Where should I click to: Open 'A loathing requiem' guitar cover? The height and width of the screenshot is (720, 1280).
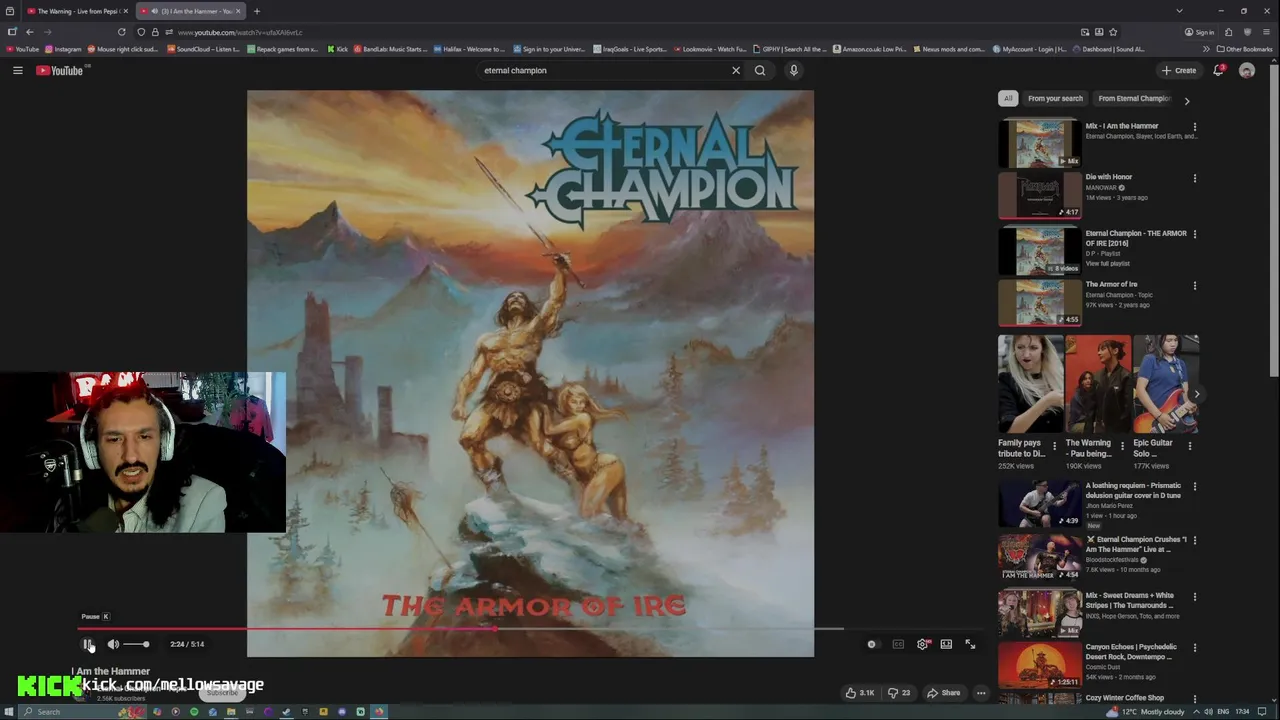coord(1040,504)
